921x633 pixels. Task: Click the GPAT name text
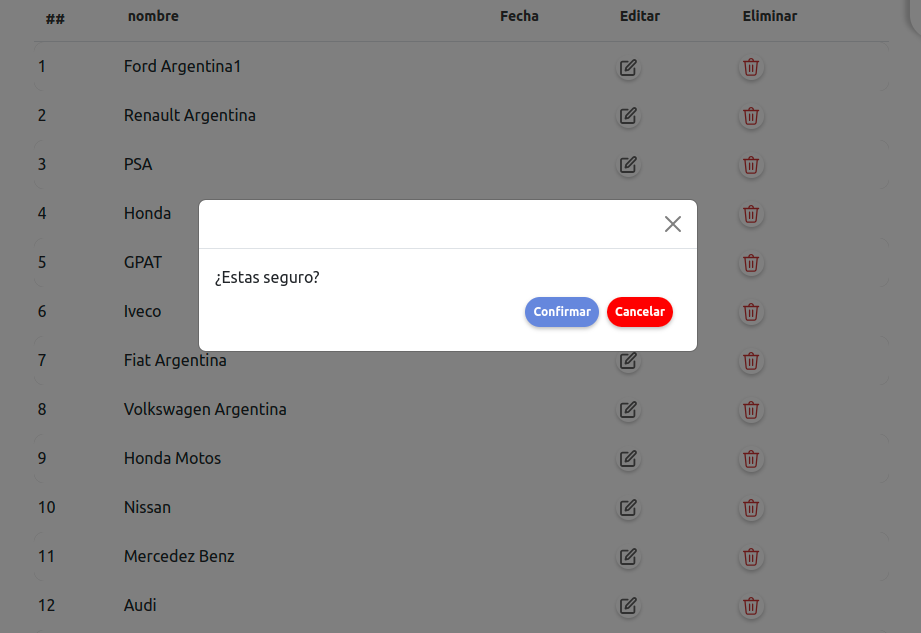[x=143, y=262]
